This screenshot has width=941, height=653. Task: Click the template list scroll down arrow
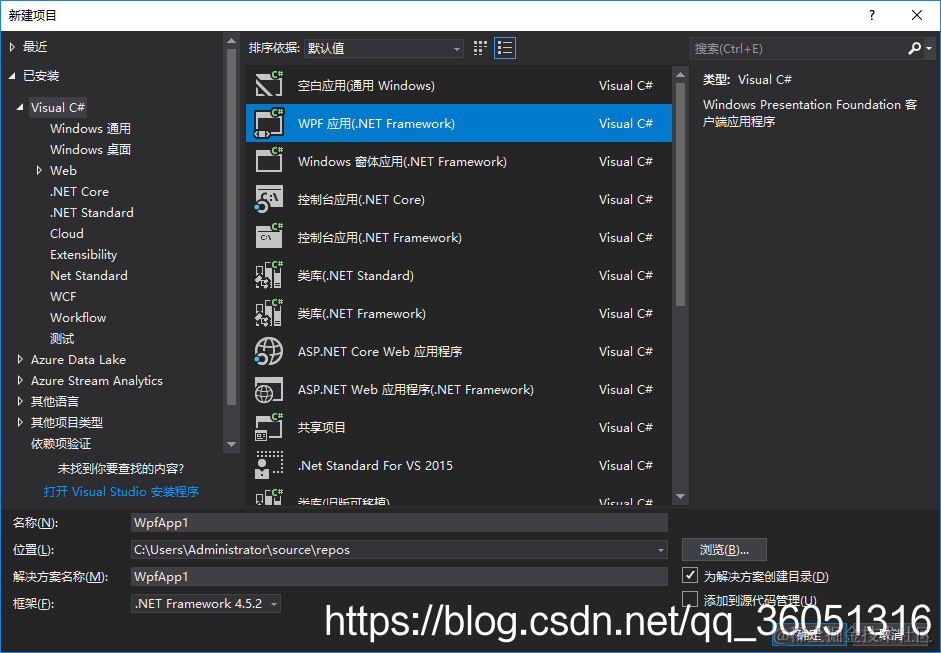(x=681, y=496)
